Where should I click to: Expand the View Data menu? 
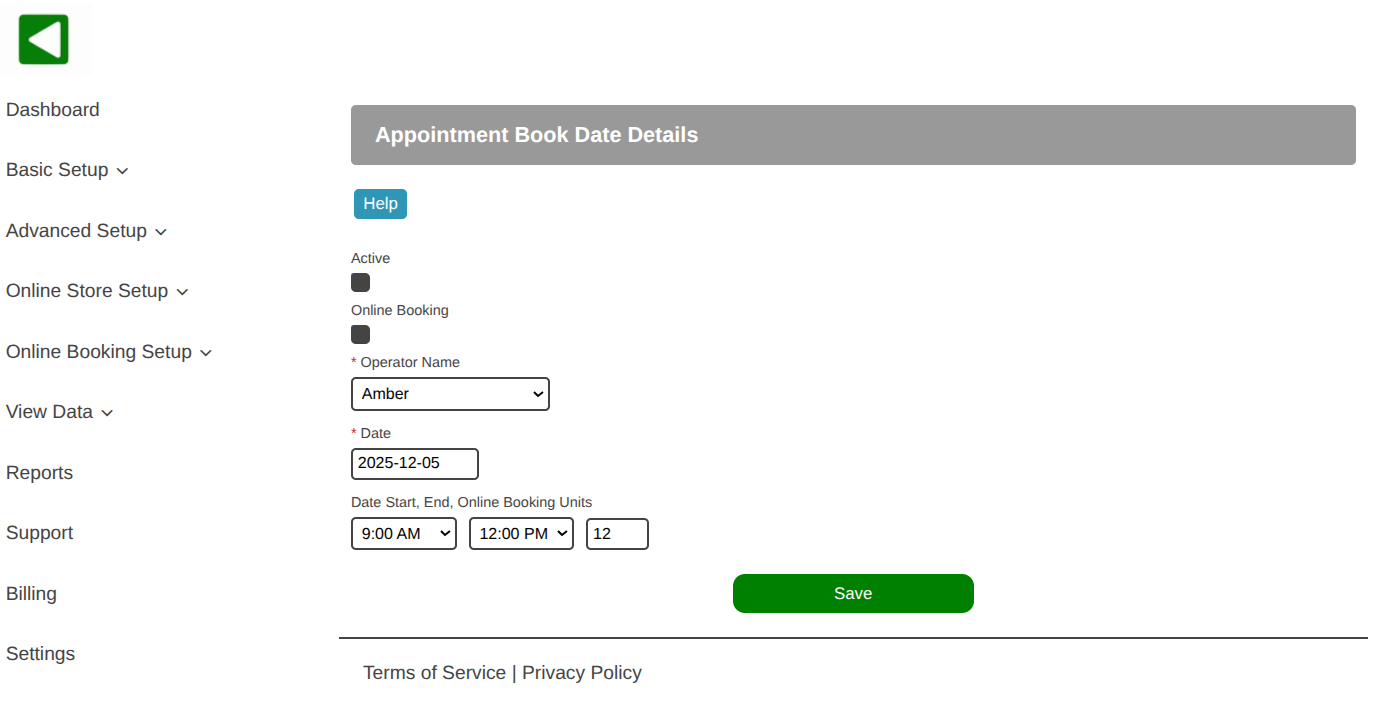[x=59, y=412]
